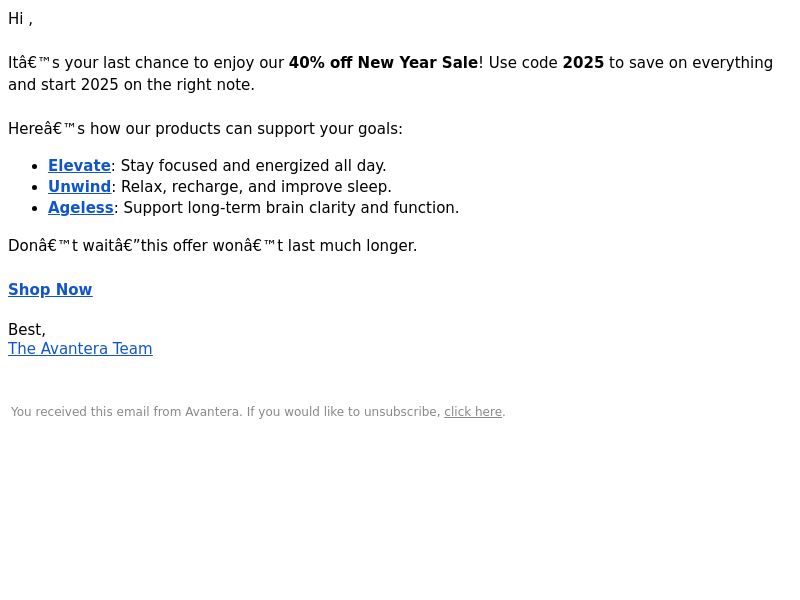Open the Unwind product link
The height and width of the screenshot is (600, 800).
(x=80, y=187)
